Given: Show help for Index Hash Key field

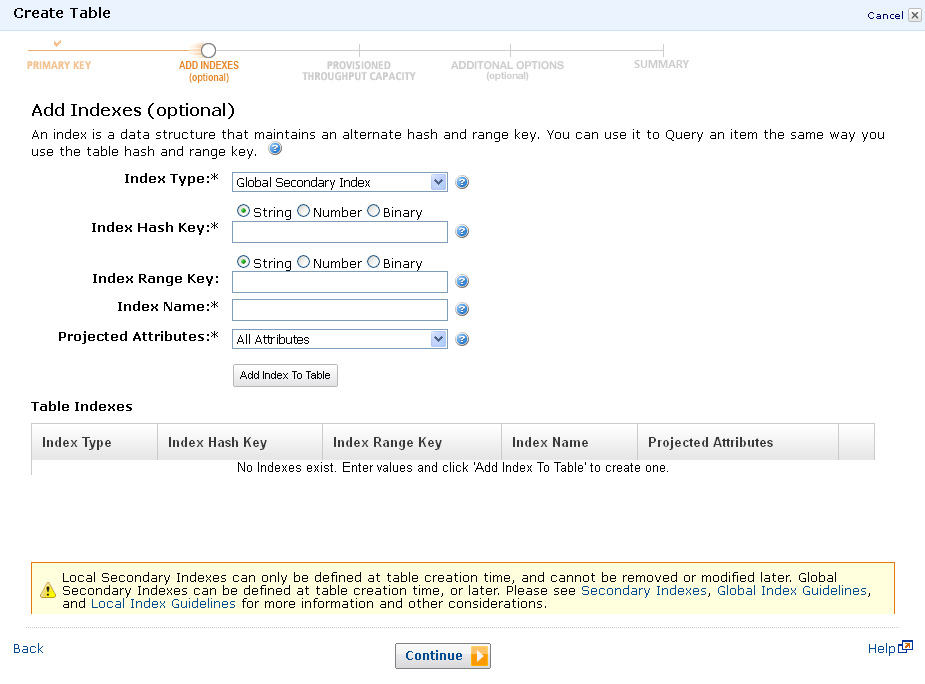Looking at the screenshot, I should (462, 231).
